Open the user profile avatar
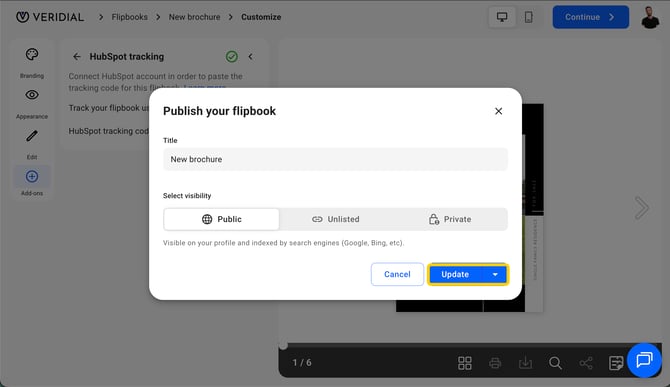670x387 pixels. (650, 18)
